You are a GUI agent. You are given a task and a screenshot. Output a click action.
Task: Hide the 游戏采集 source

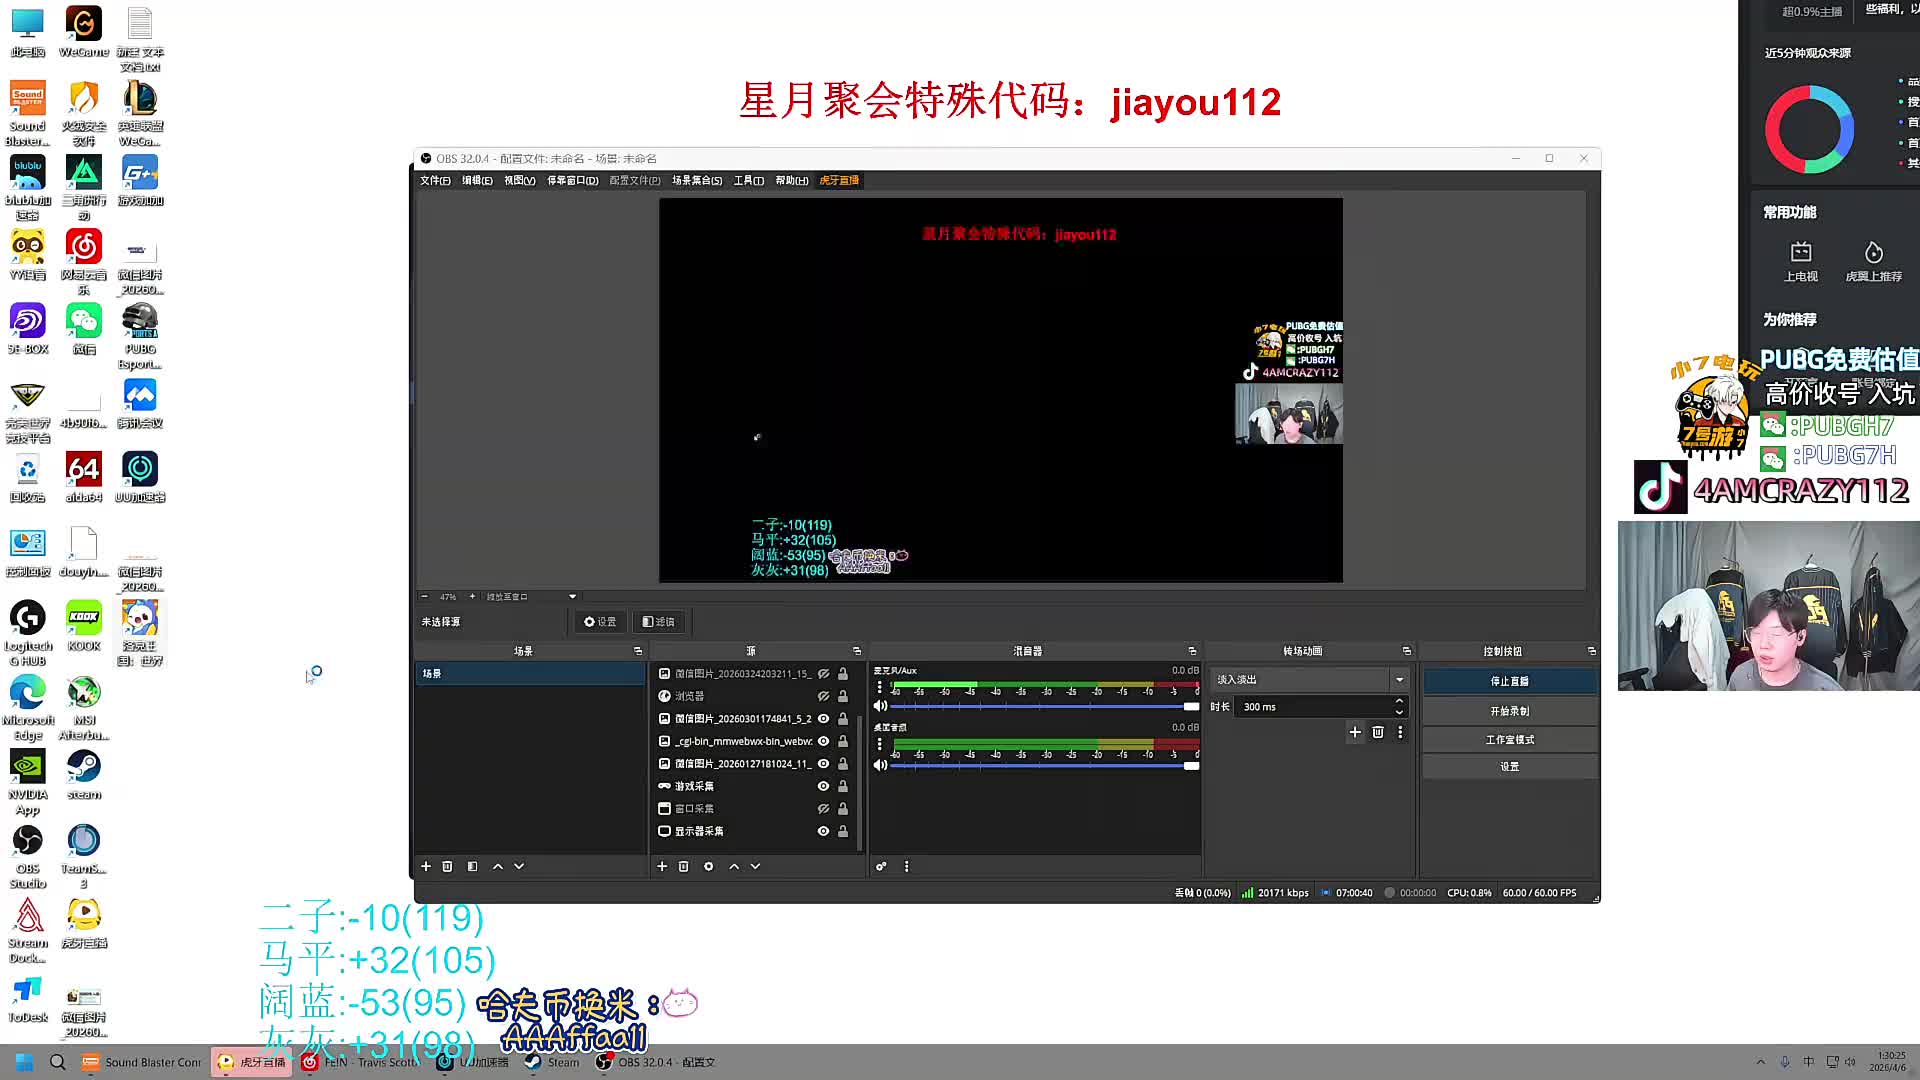point(823,786)
